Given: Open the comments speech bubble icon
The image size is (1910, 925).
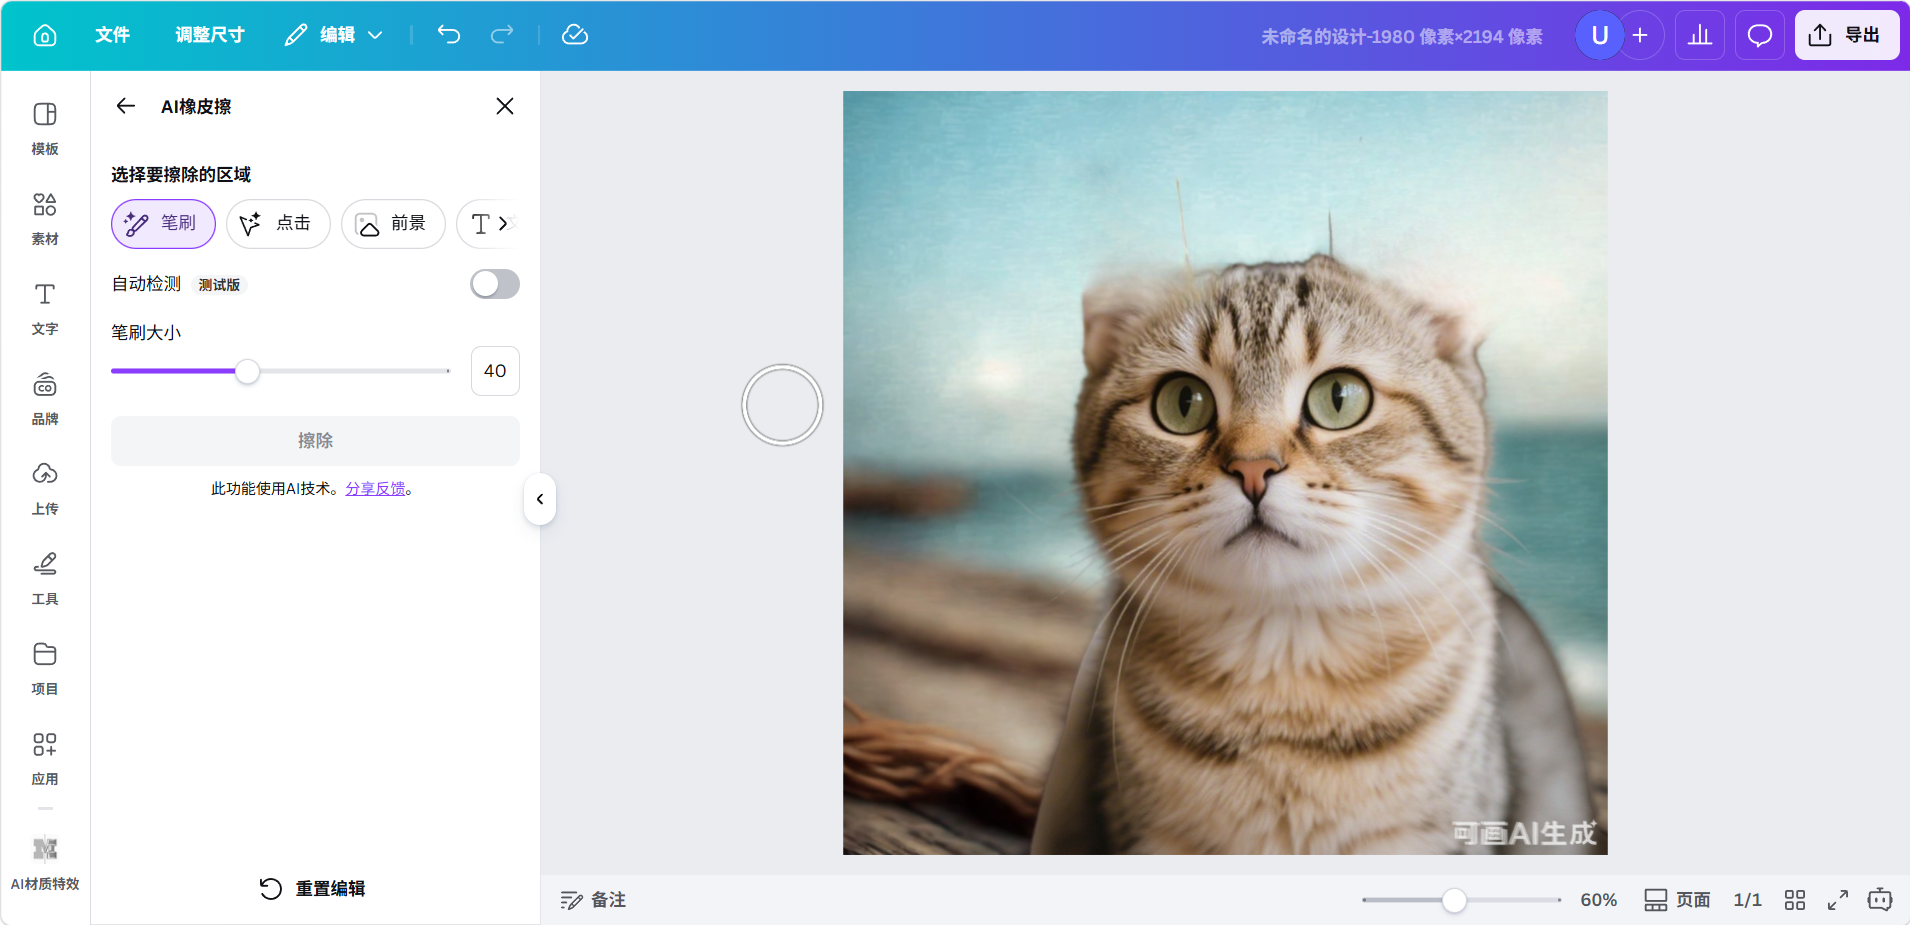Looking at the screenshot, I should pyautogui.click(x=1759, y=36).
